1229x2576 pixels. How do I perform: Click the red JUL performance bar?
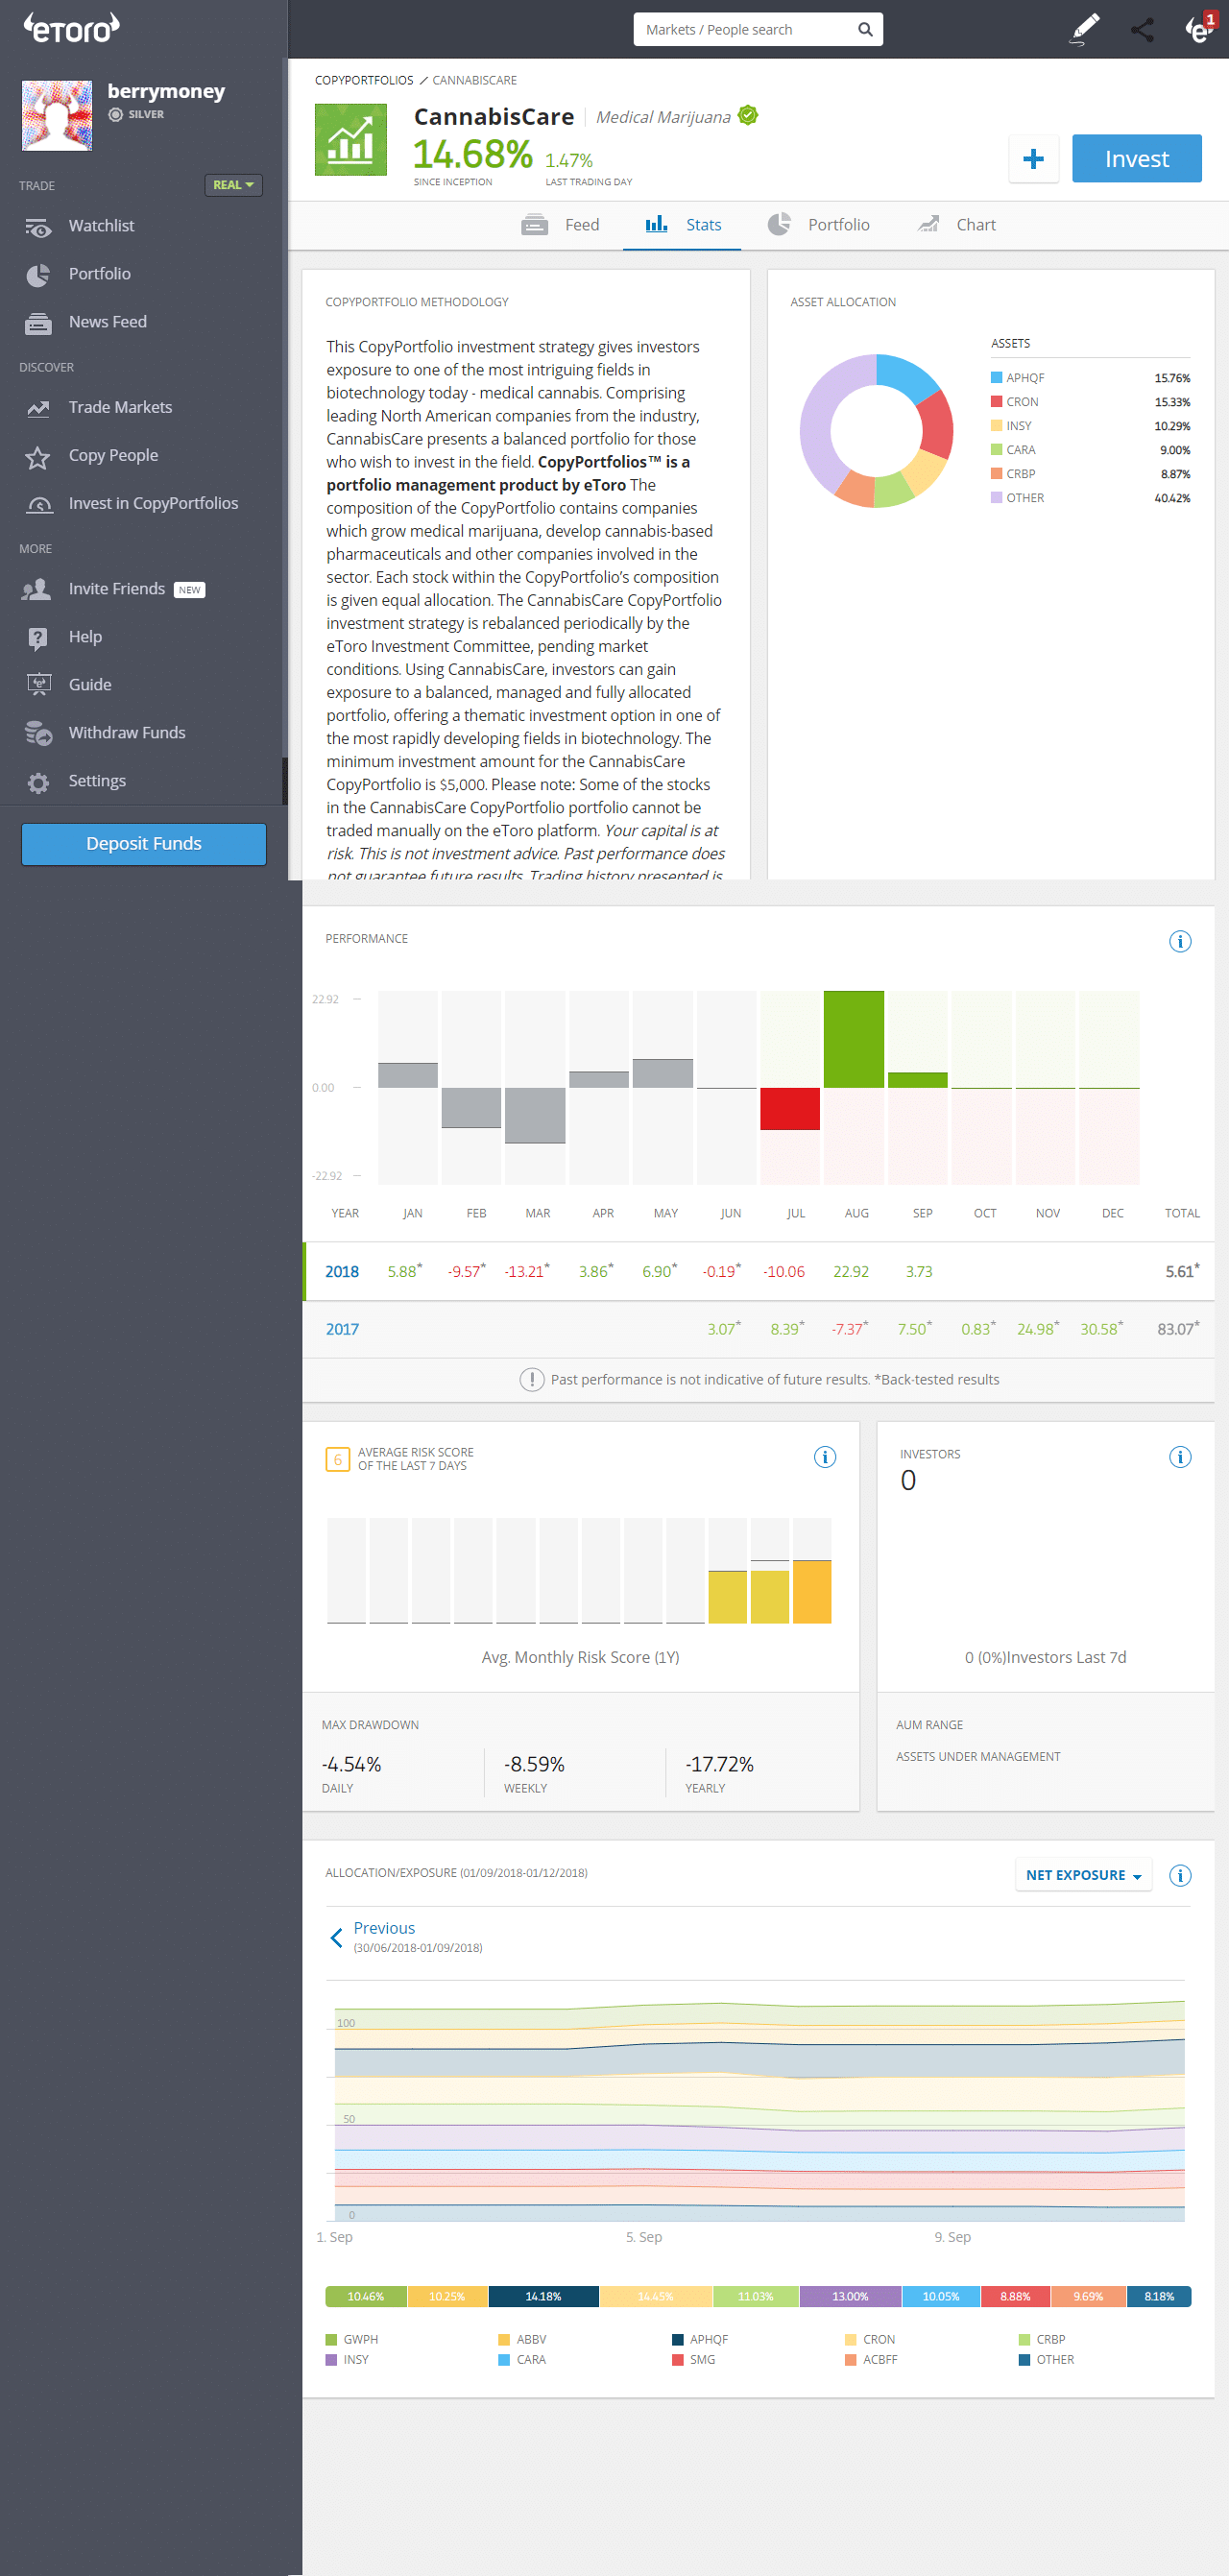790,1109
